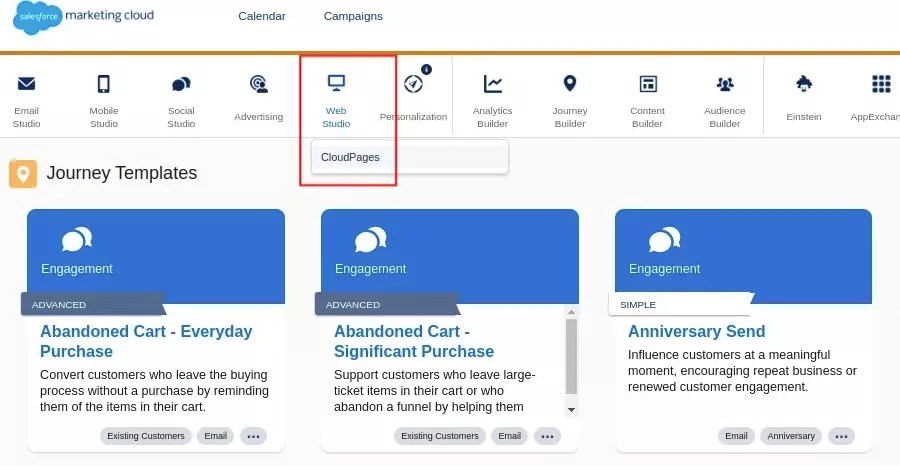
Task: Click scrollbar down arrow in Significant Purchase card
Action: coord(571,410)
